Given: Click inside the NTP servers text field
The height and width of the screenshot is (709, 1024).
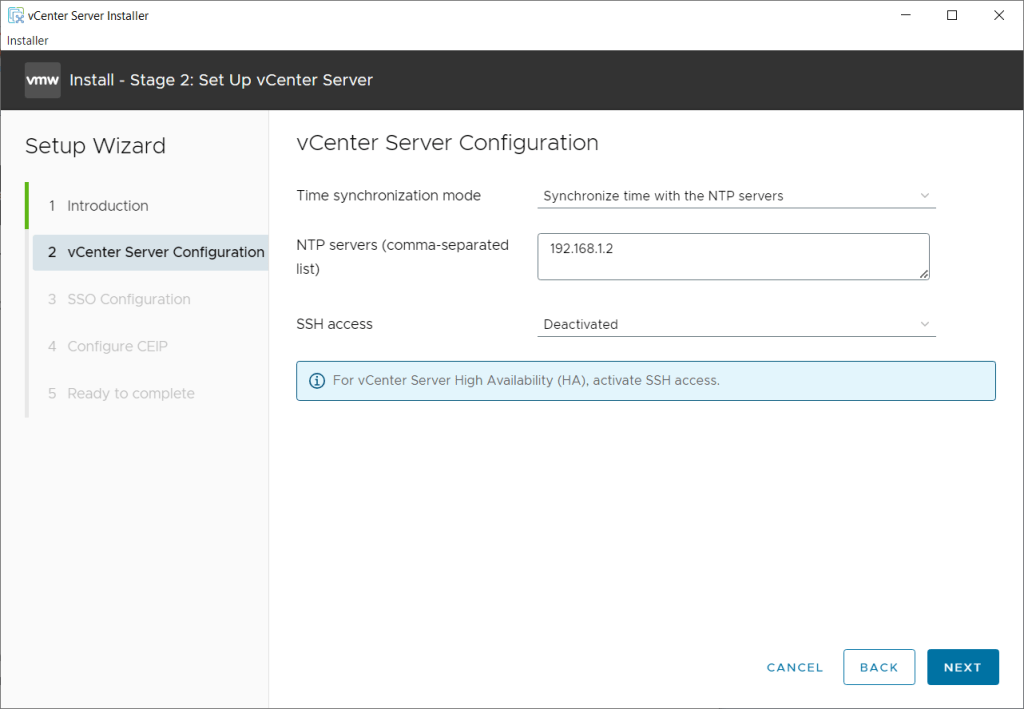Looking at the screenshot, I should pyautogui.click(x=730, y=255).
